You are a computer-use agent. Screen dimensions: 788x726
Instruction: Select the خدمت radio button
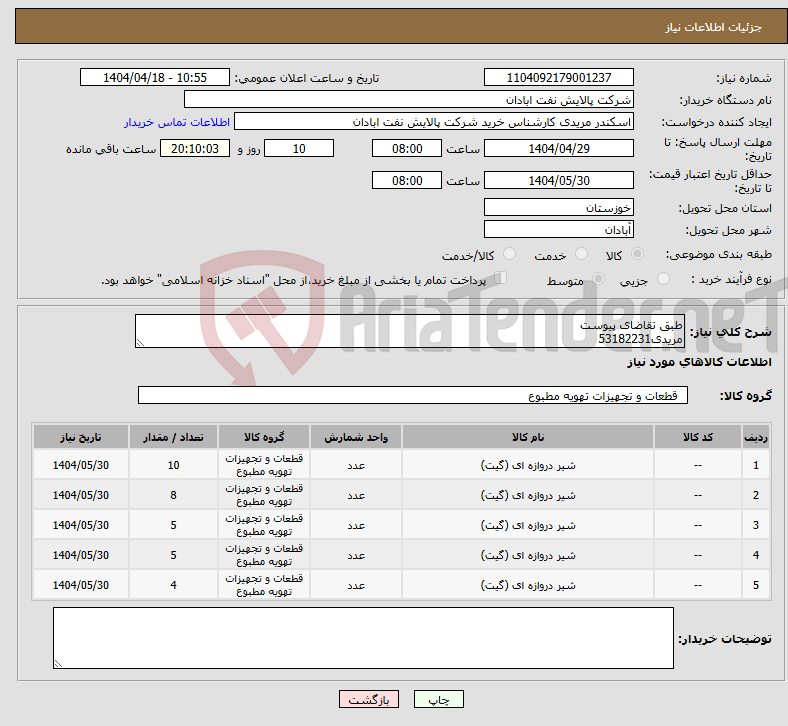coord(581,254)
